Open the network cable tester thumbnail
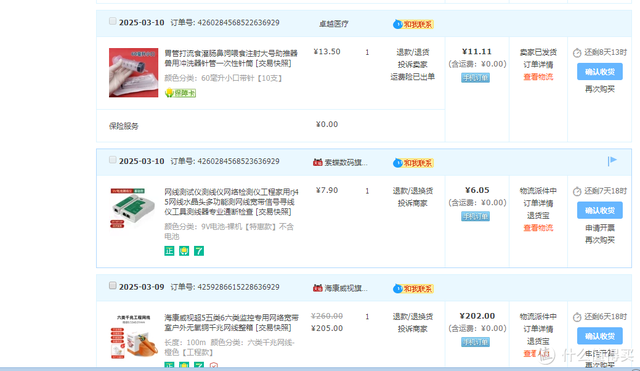Screen dimensions: 640x371 click(x=133, y=208)
